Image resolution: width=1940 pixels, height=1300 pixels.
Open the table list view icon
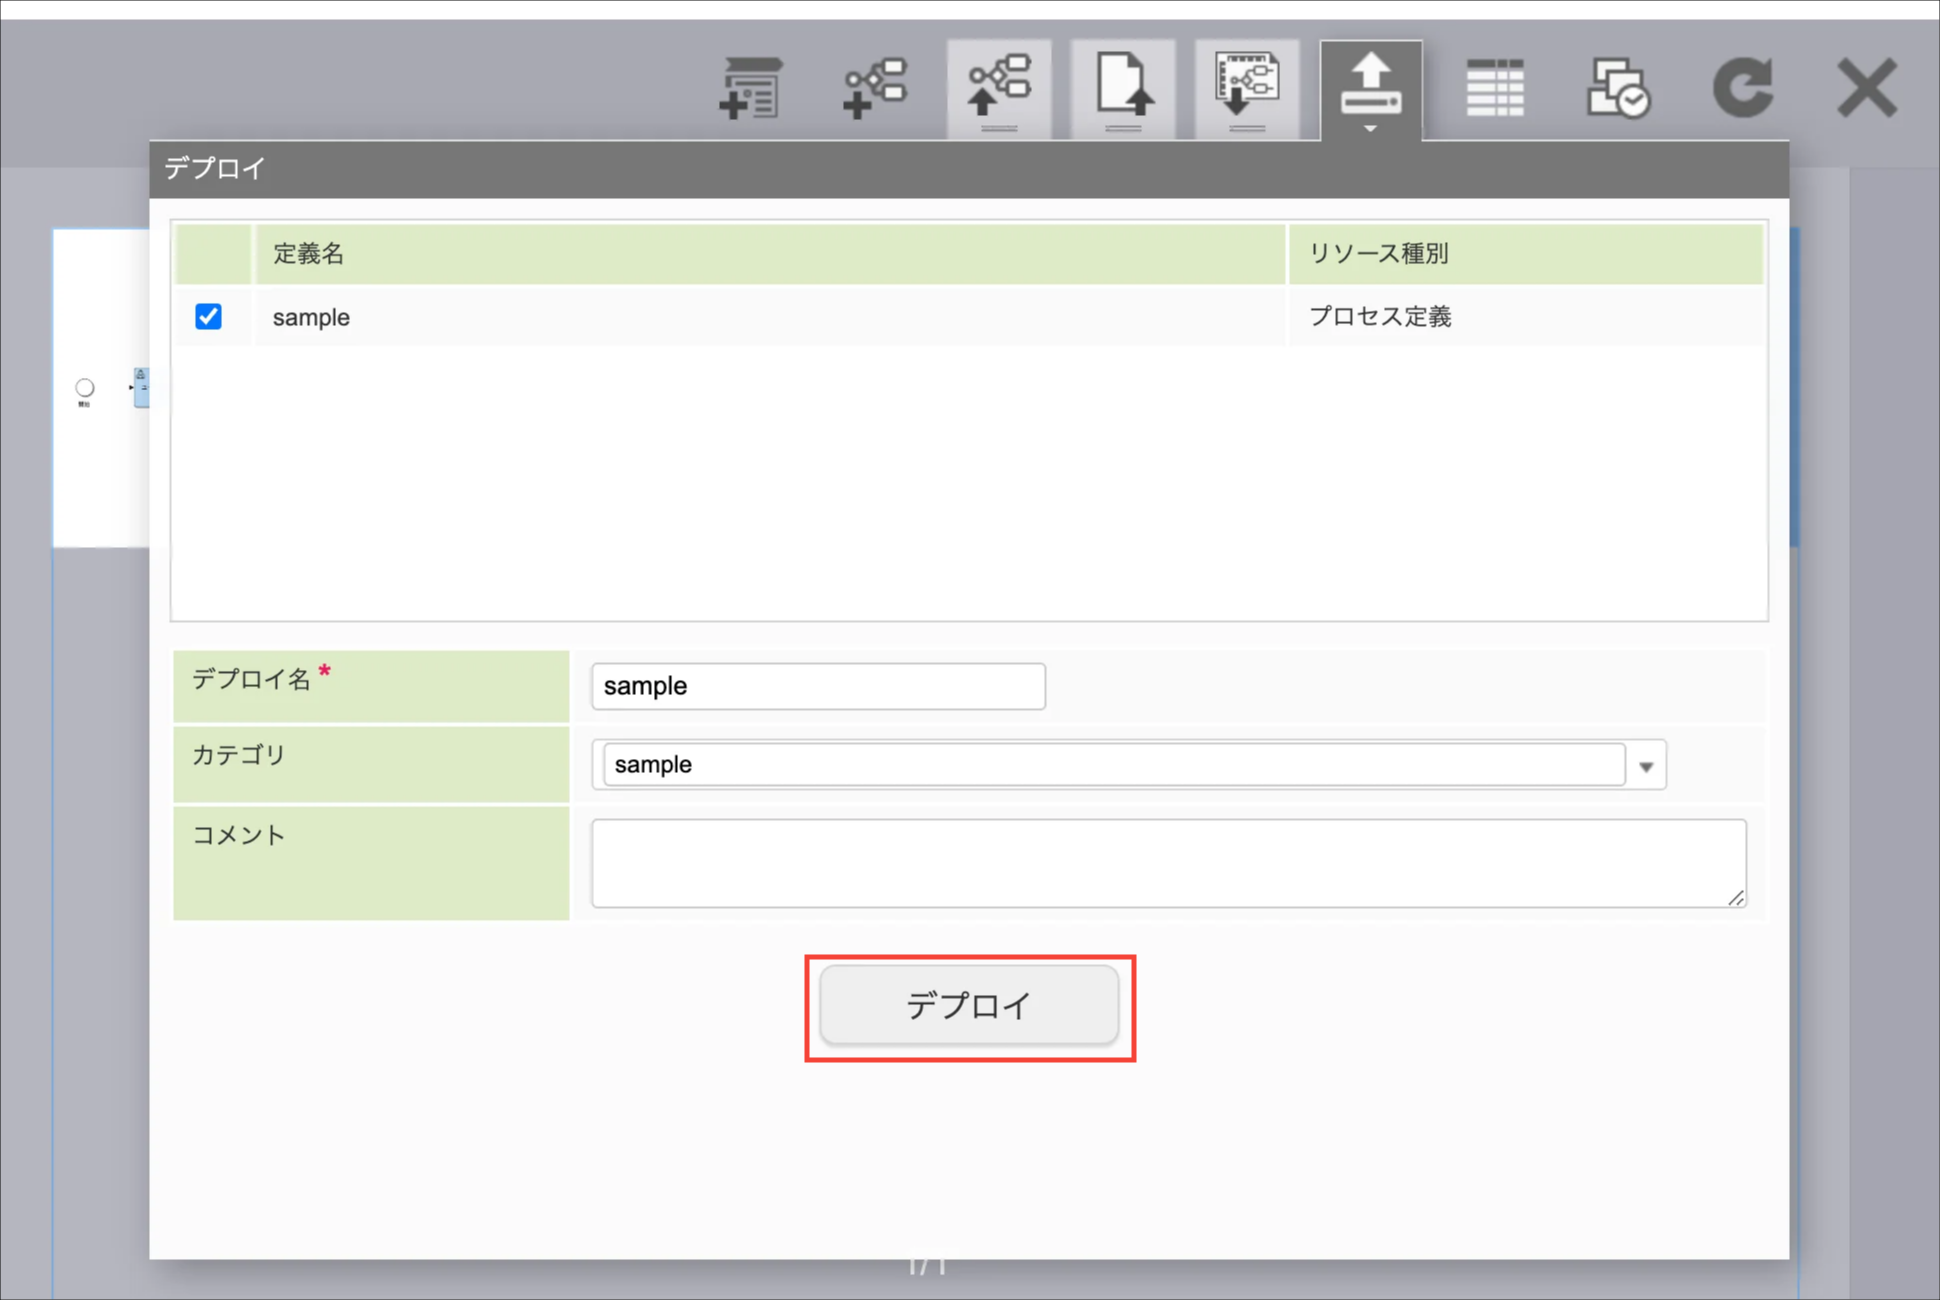(1495, 88)
